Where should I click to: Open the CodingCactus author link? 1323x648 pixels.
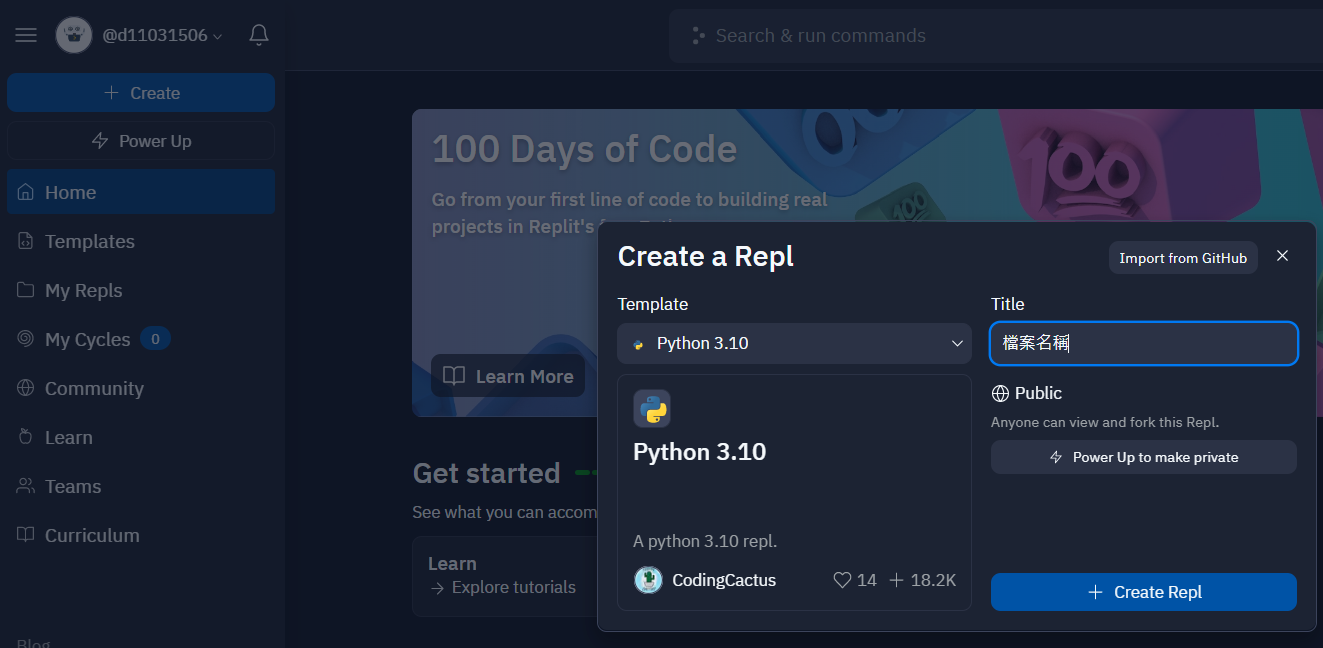click(x=724, y=580)
